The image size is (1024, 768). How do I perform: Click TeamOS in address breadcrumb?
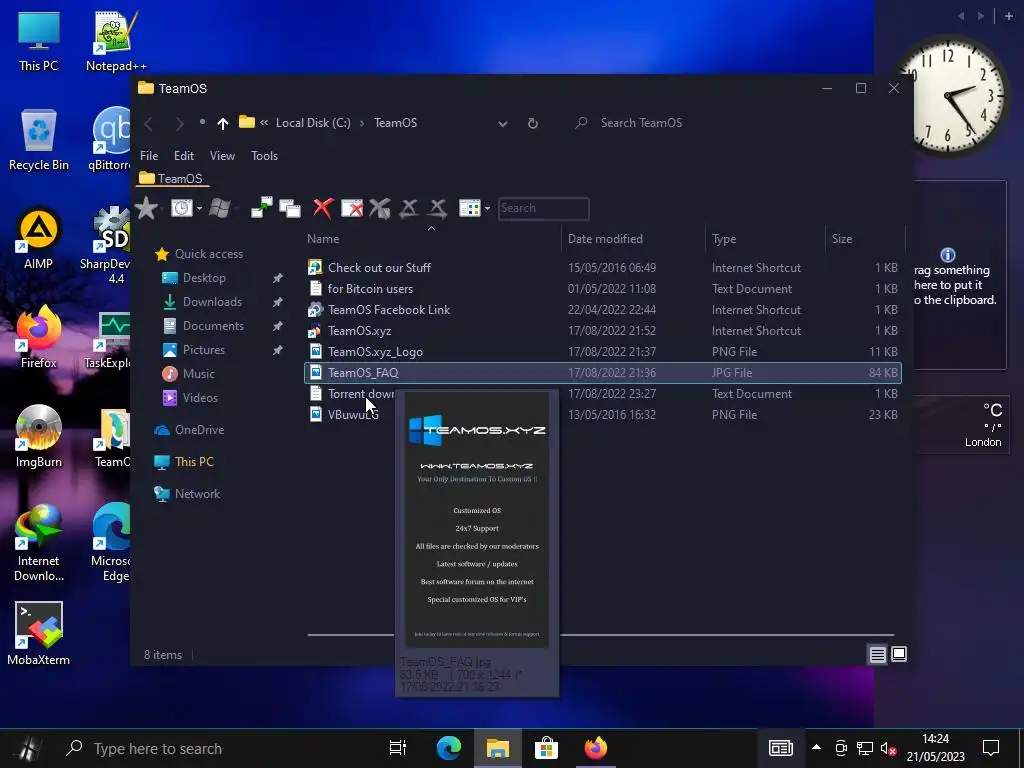coord(395,123)
